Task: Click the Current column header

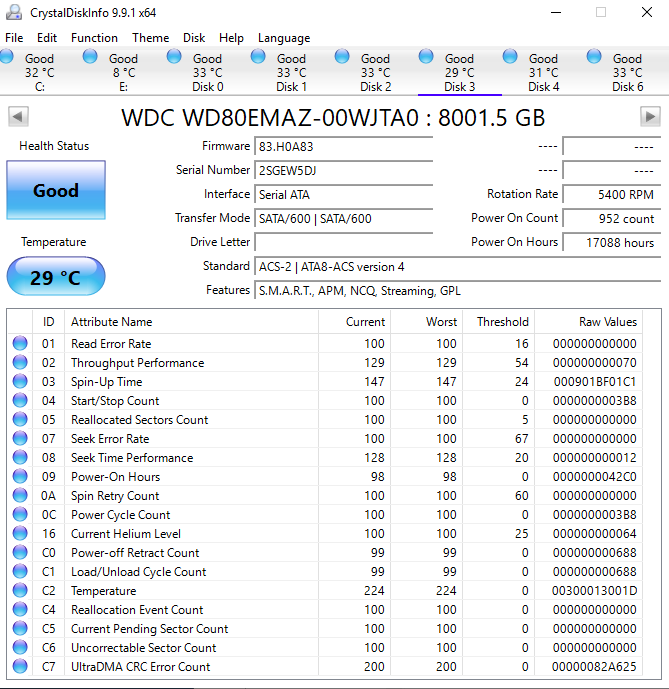Action: tap(354, 322)
